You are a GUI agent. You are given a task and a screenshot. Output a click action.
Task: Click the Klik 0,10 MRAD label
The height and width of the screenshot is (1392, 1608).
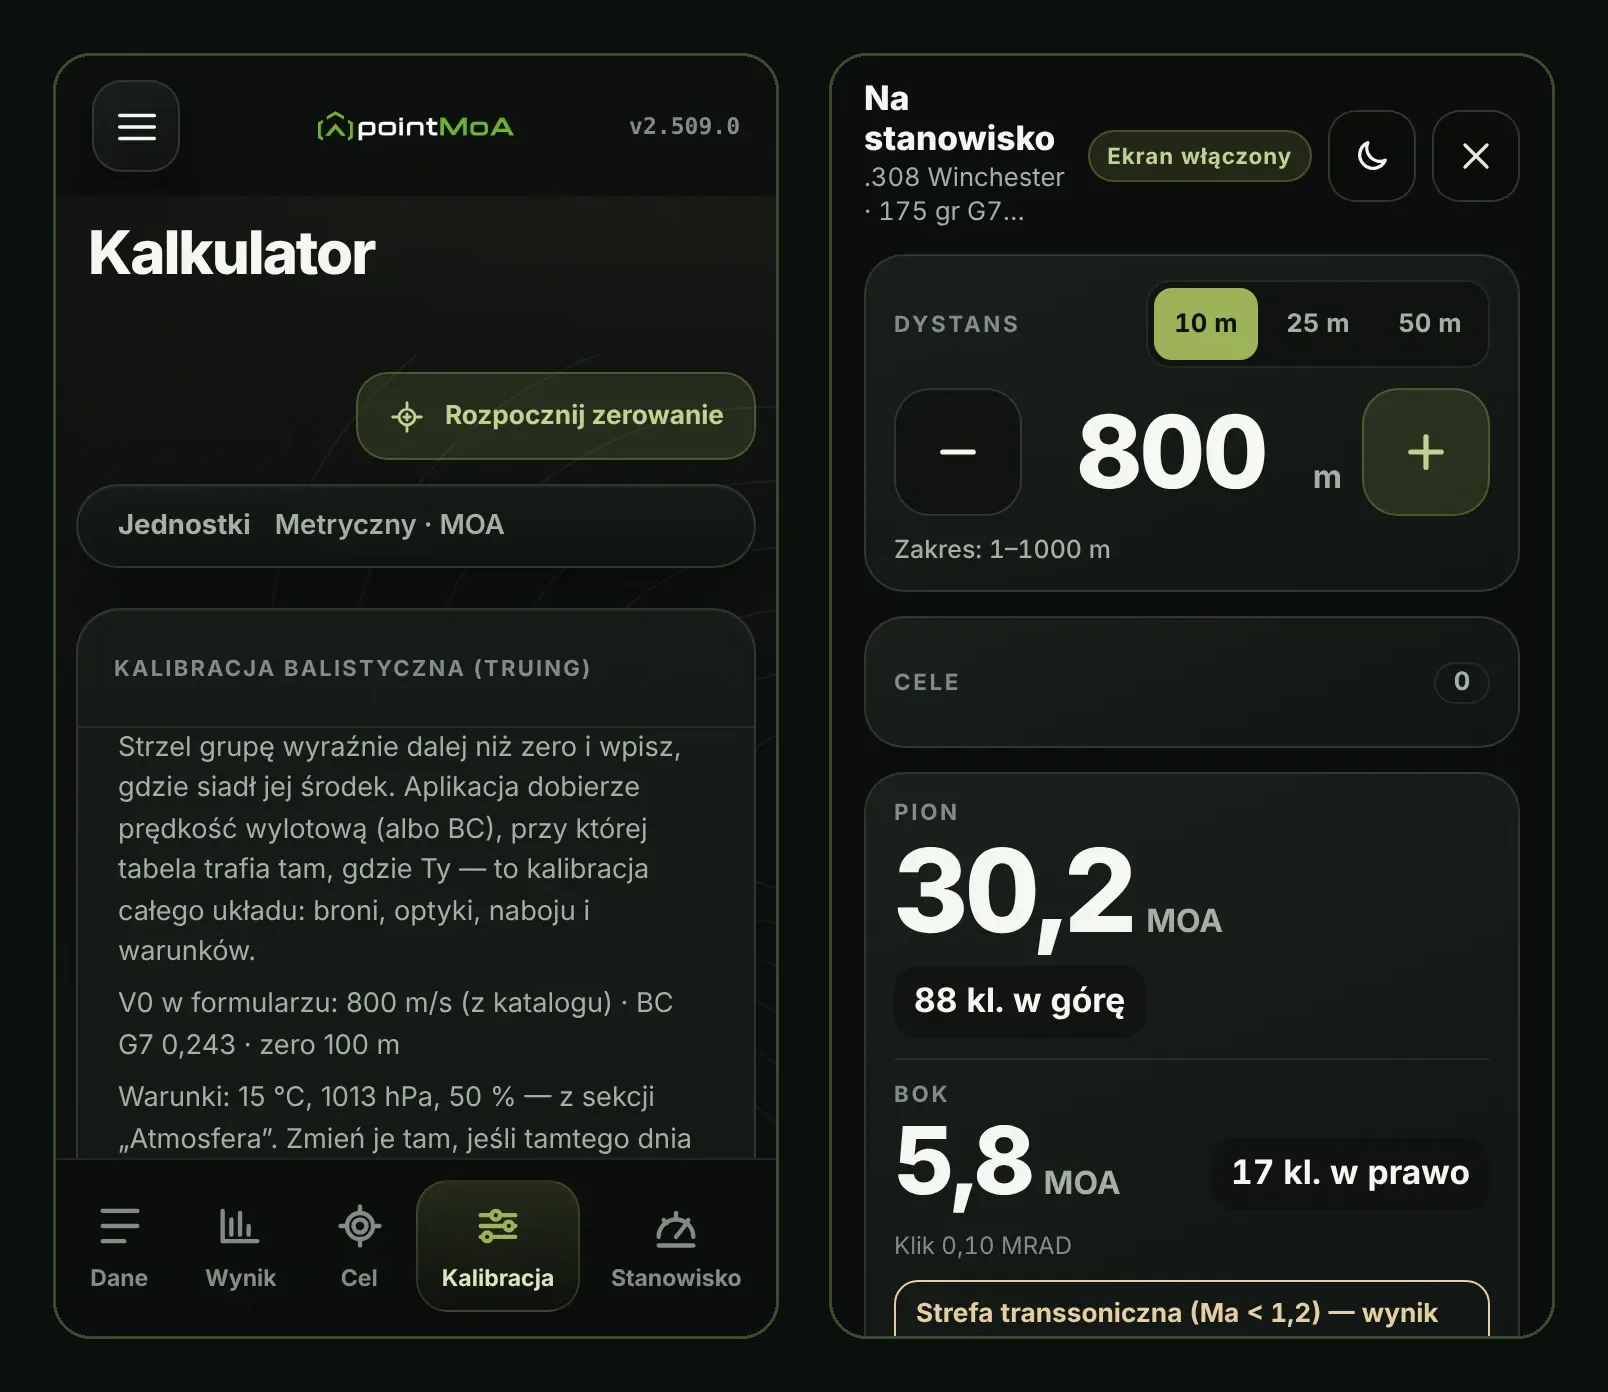click(x=982, y=1246)
